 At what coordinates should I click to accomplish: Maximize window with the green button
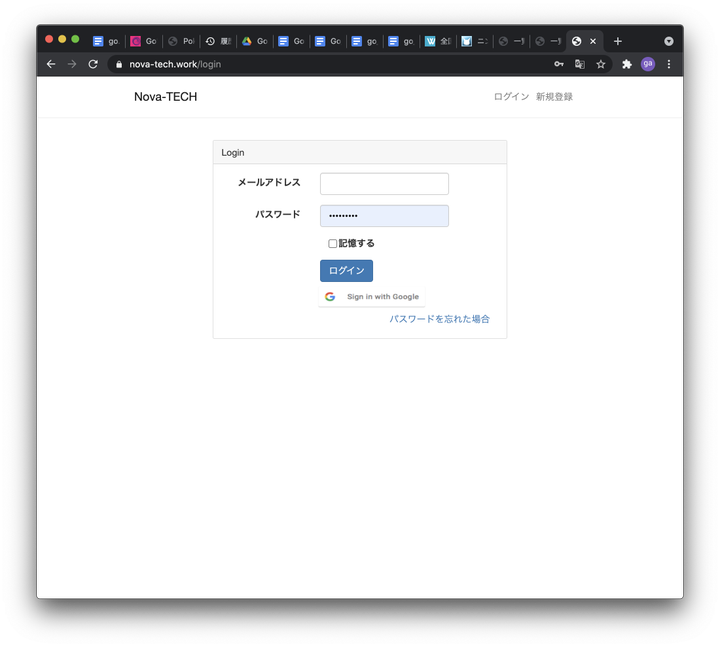point(75,39)
